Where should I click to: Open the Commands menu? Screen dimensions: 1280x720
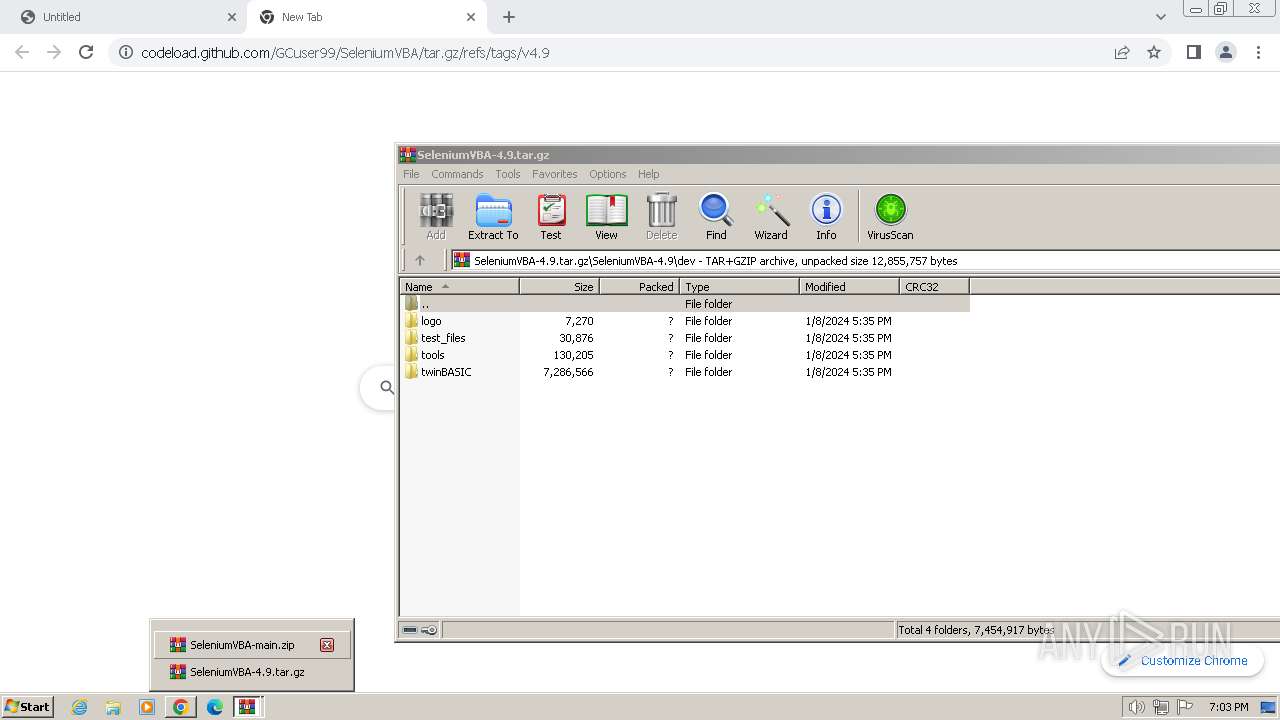[x=457, y=174]
